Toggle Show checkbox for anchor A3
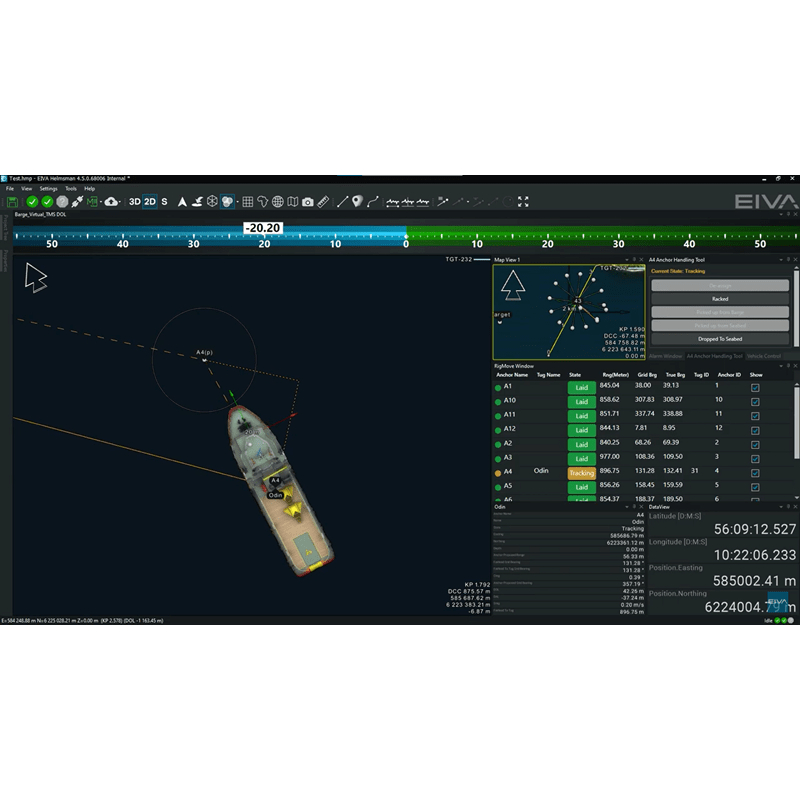The width and height of the screenshot is (800, 800). point(755,459)
